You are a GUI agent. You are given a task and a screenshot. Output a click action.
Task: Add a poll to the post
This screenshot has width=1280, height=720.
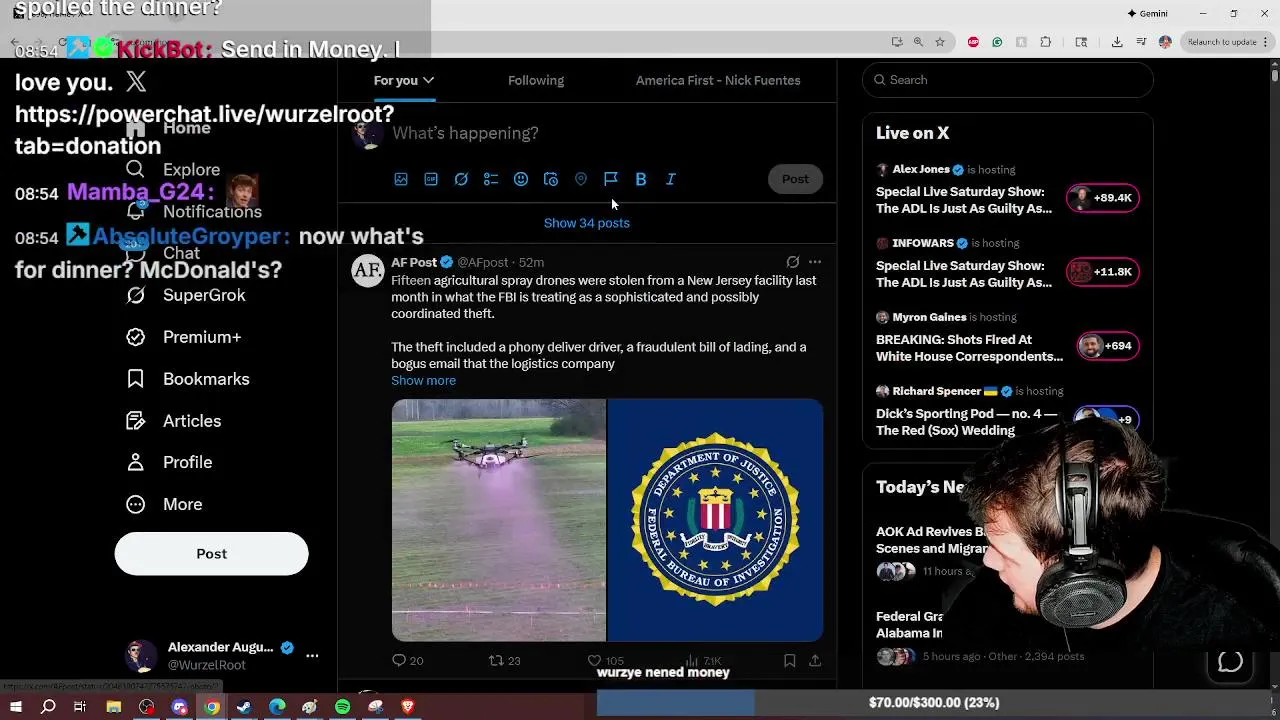point(491,179)
